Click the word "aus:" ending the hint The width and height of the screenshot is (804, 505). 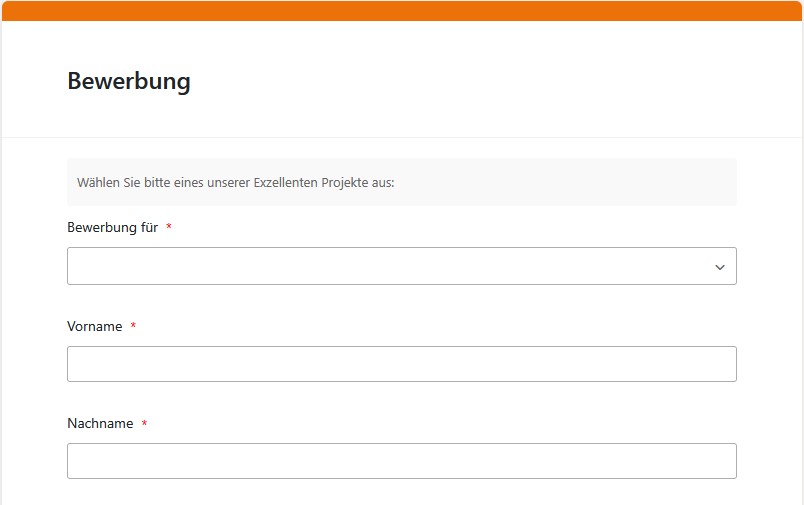[383, 183]
